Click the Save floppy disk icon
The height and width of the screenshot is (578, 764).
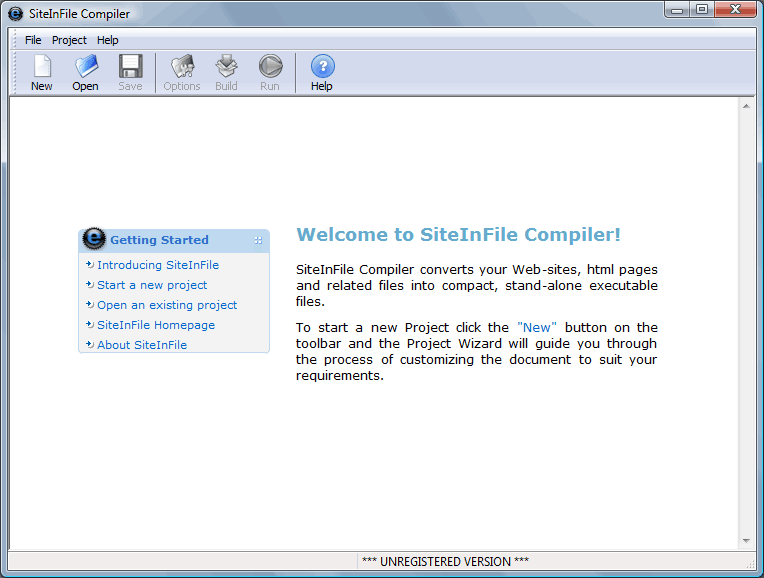click(x=130, y=67)
